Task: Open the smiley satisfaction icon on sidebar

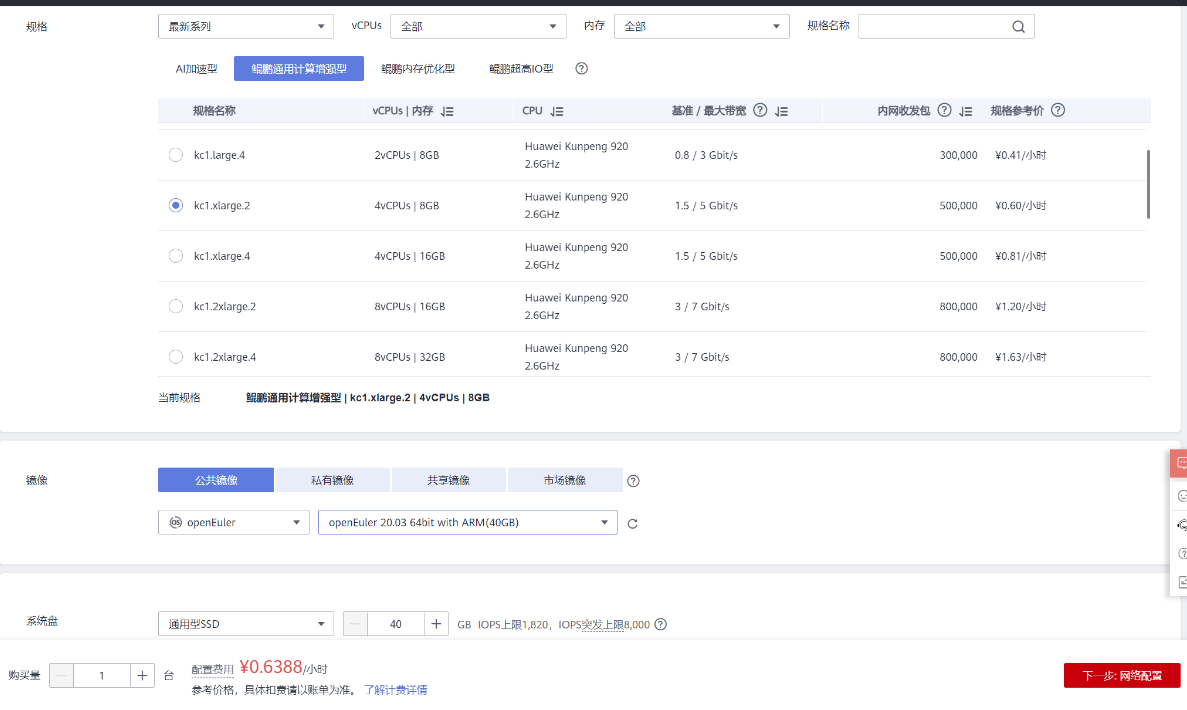Action: pyautogui.click(x=1181, y=496)
